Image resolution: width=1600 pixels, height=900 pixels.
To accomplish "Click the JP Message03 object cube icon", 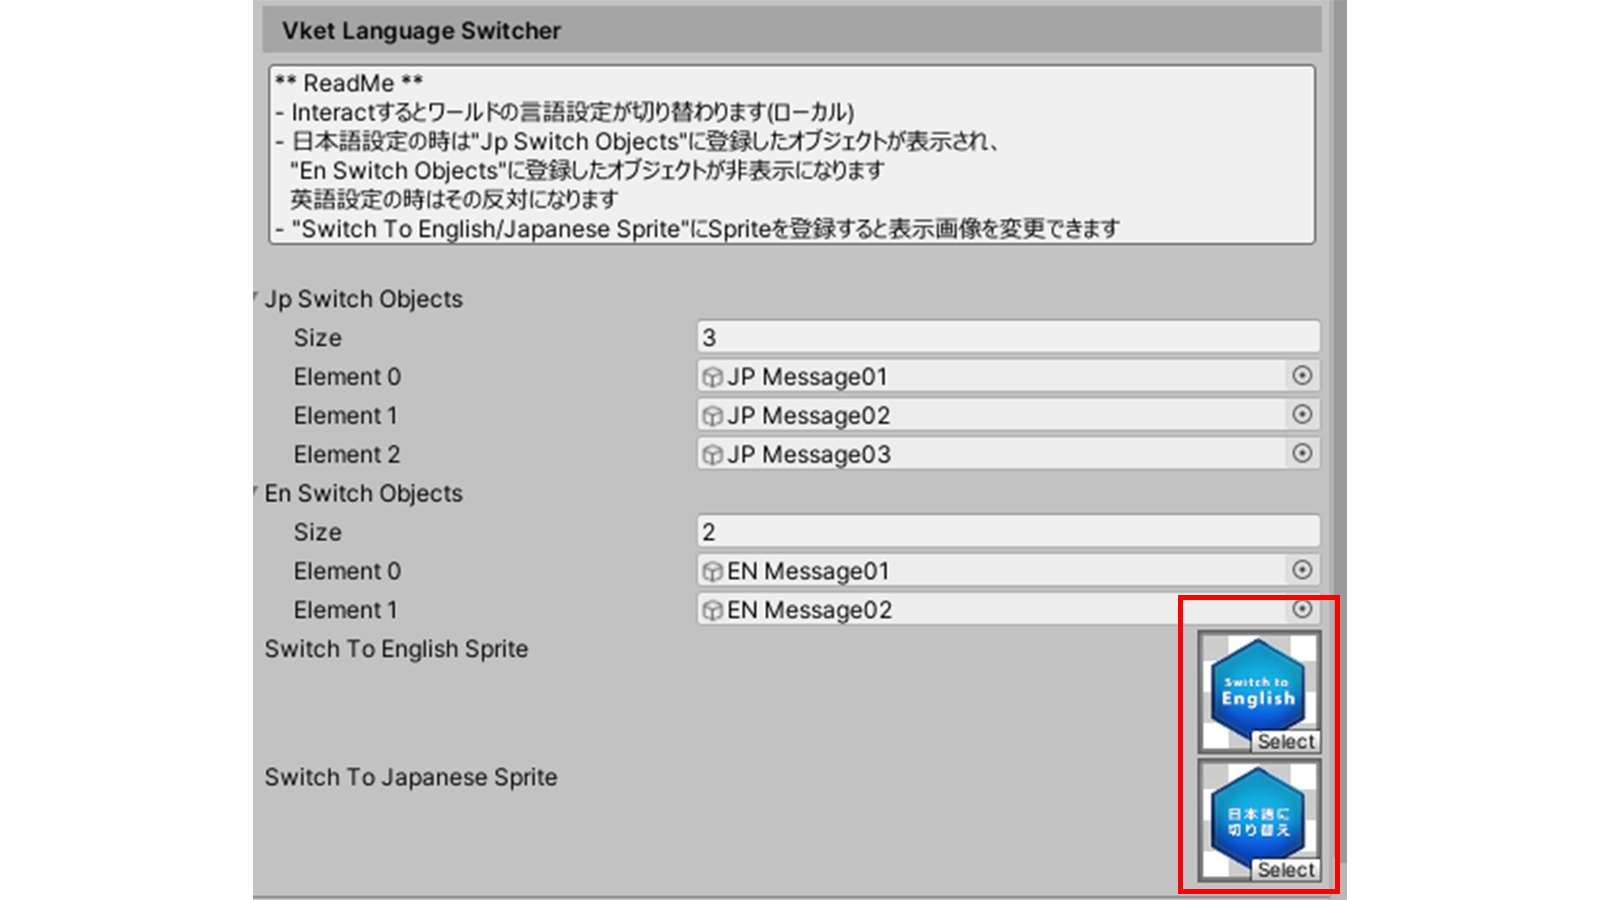I will point(712,455).
